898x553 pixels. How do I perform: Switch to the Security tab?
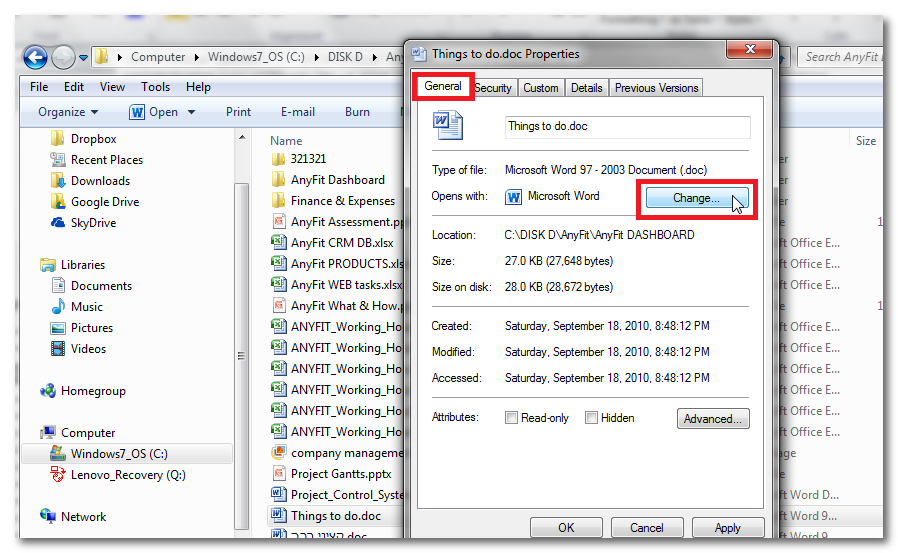[492, 88]
